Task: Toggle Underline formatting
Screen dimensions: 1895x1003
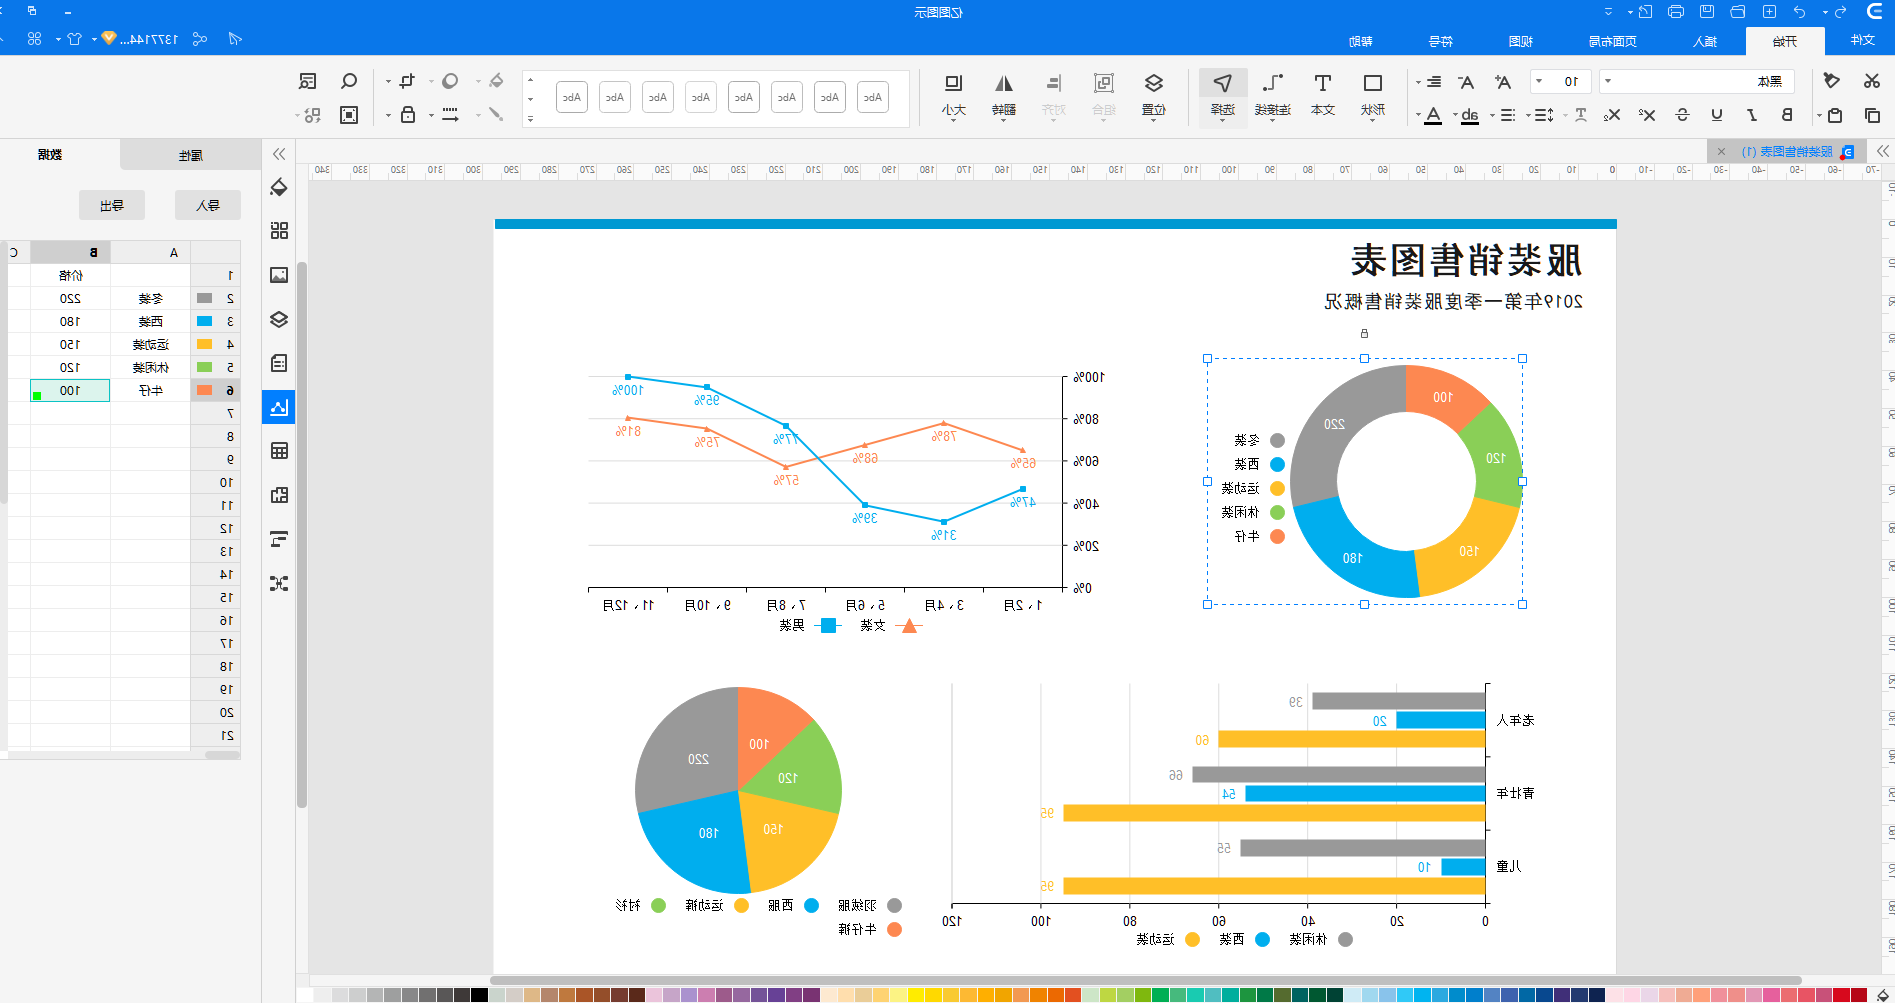Action: point(1717,115)
